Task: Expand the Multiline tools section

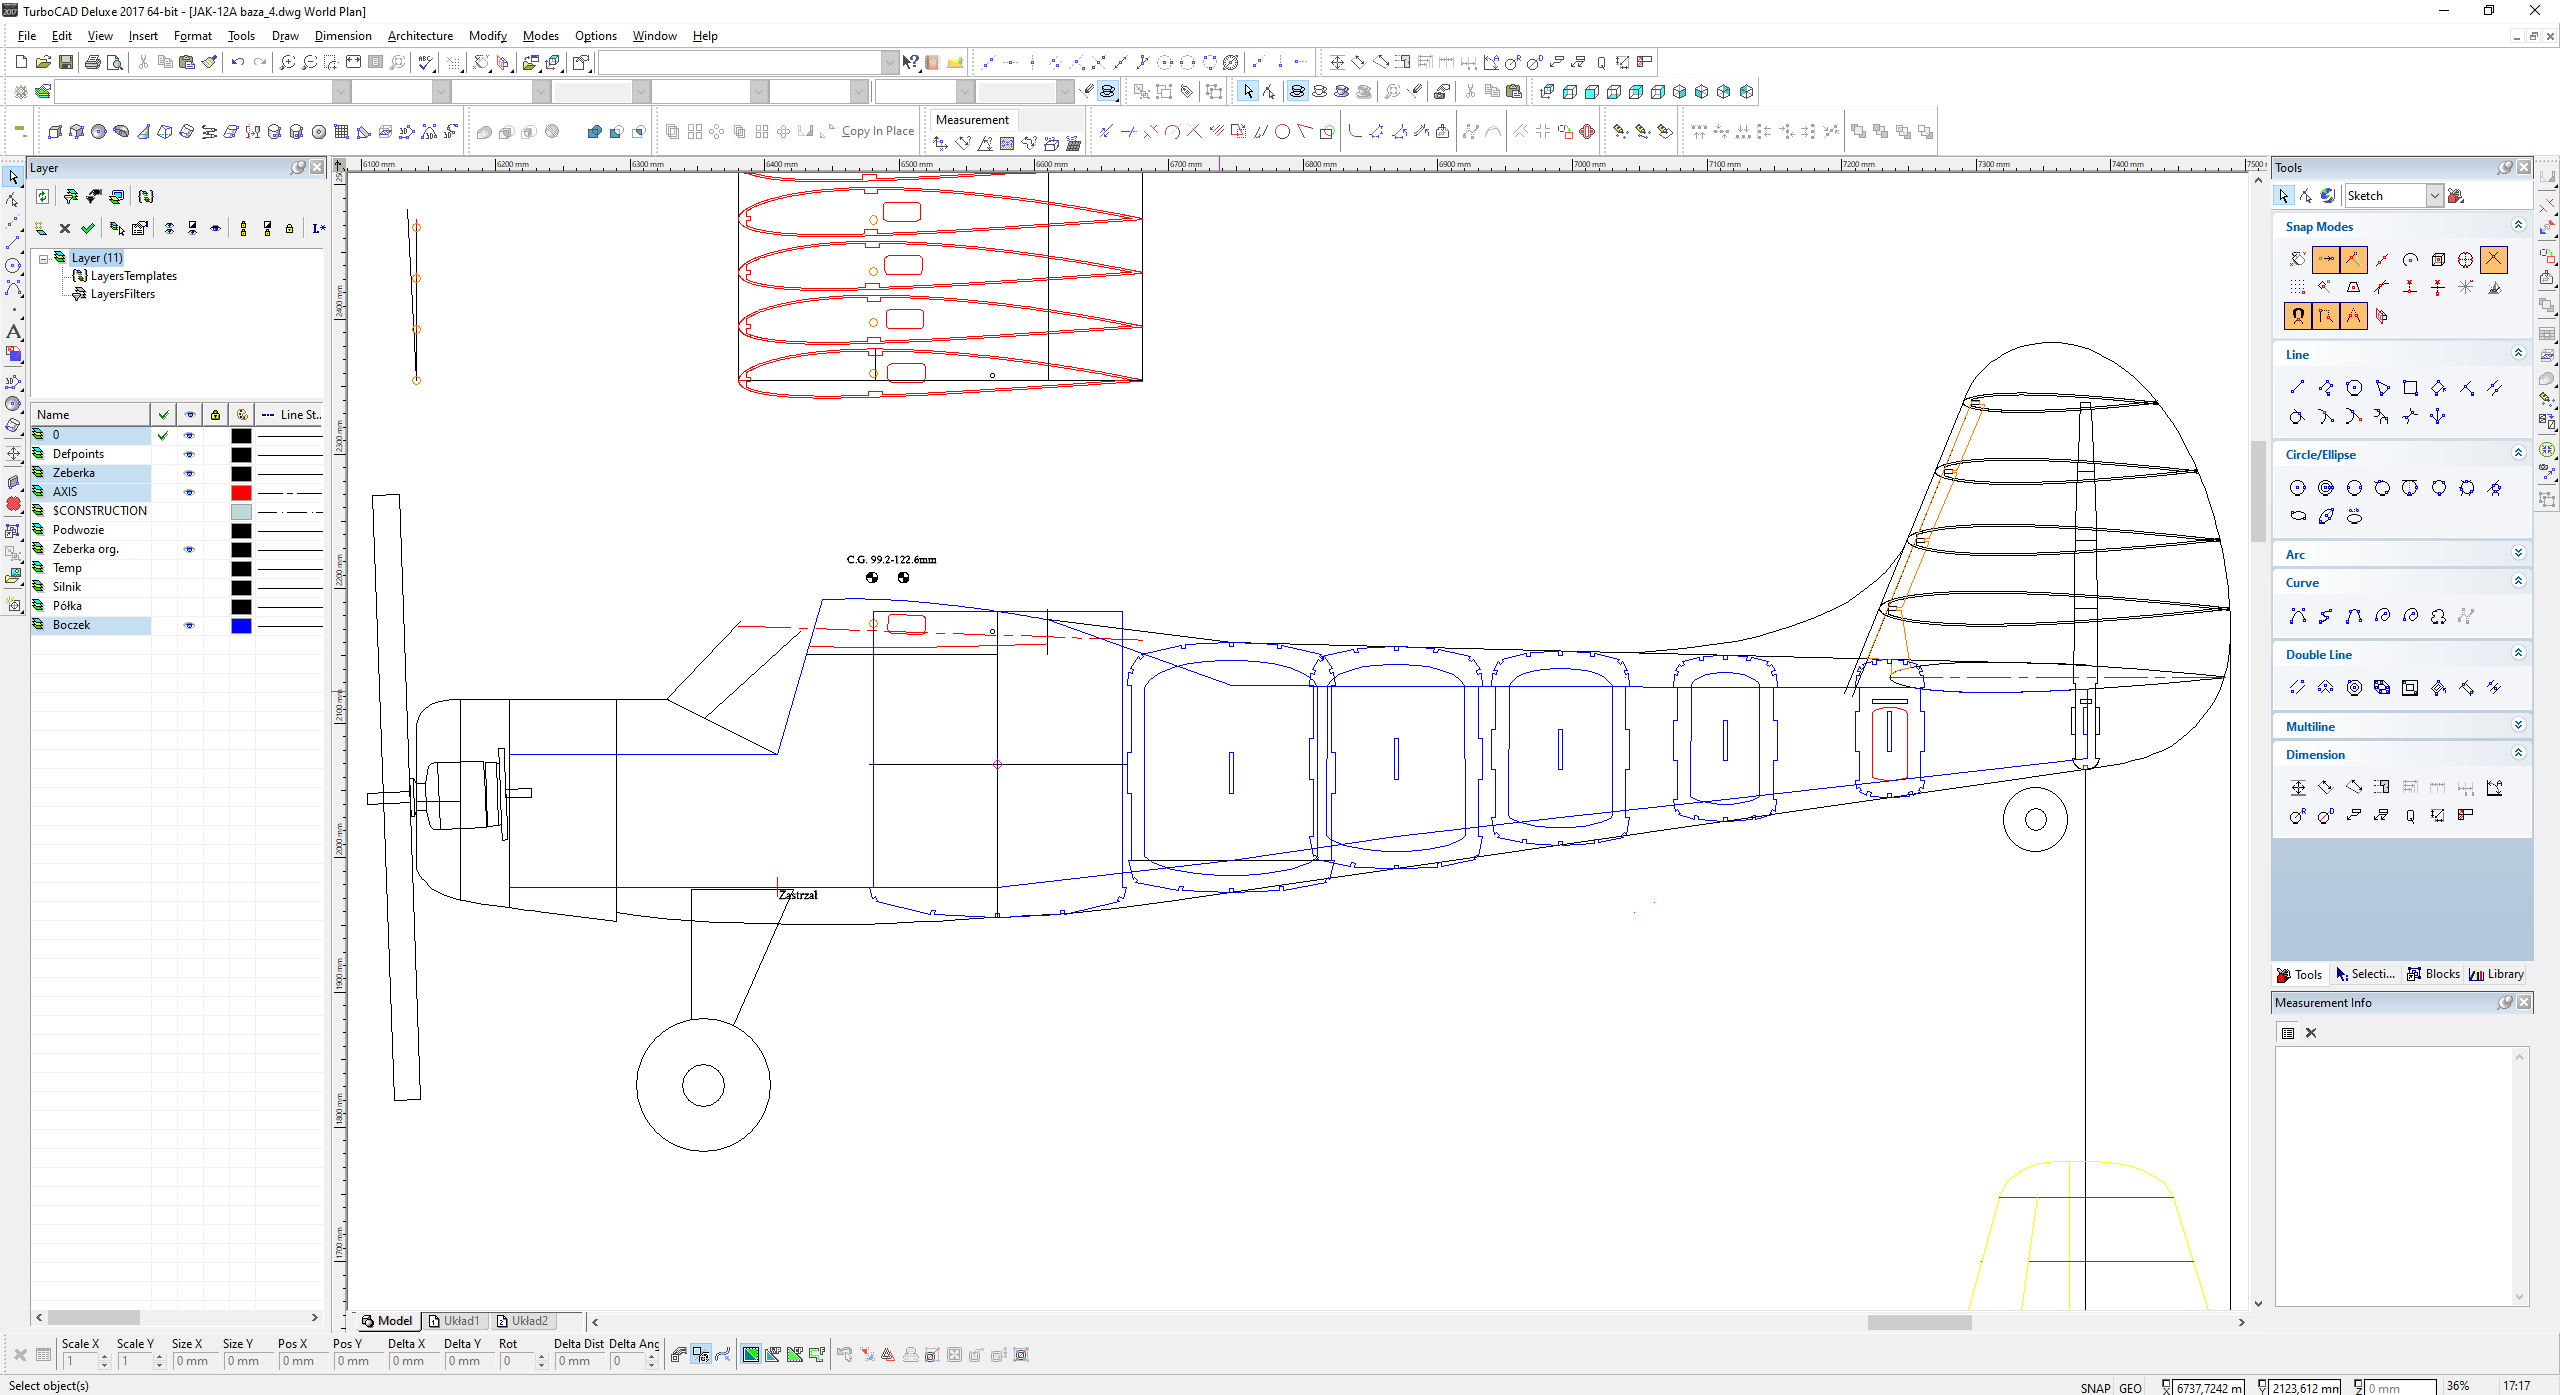Action: coord(2518,726)
